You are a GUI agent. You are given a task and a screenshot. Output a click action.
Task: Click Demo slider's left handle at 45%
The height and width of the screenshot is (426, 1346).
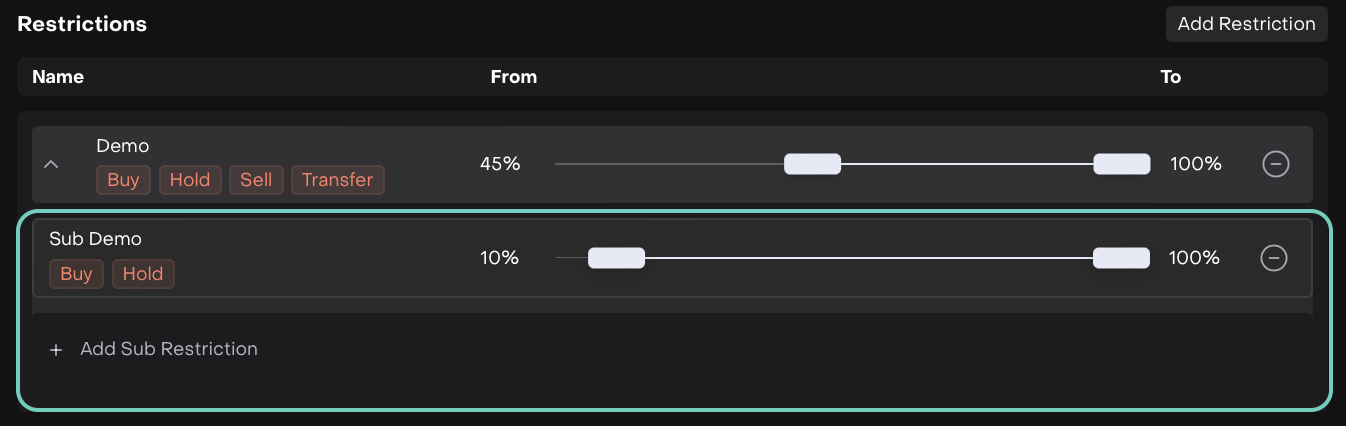click(x=812, y=164)
